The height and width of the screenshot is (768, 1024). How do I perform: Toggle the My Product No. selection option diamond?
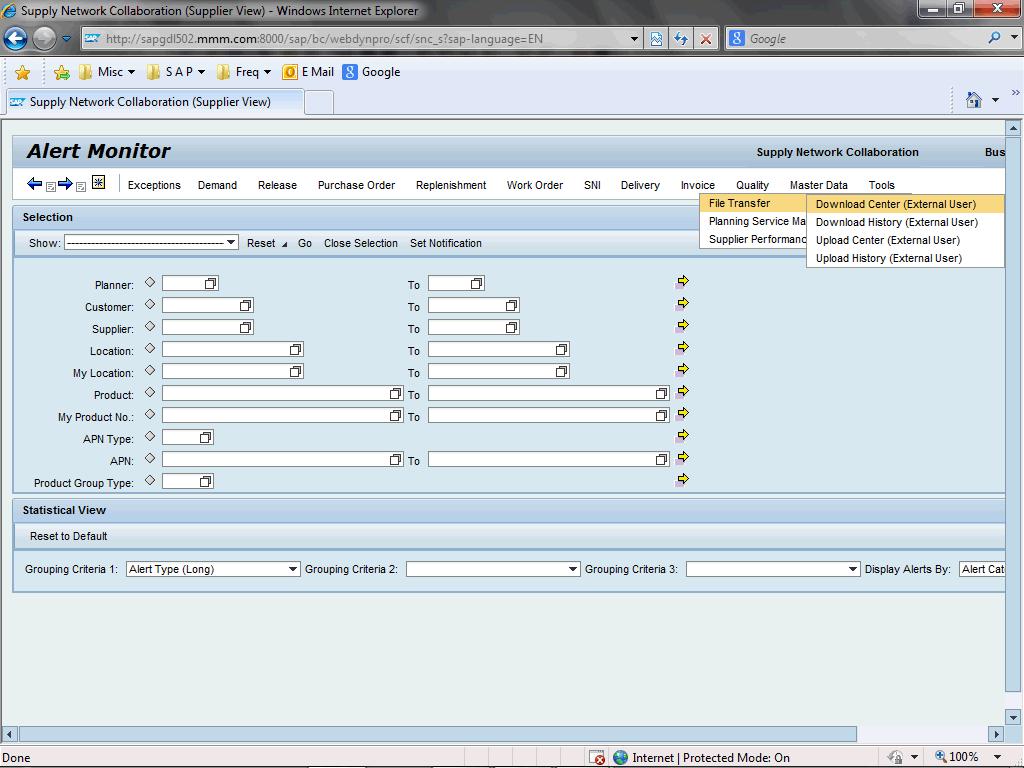point(150,414)
